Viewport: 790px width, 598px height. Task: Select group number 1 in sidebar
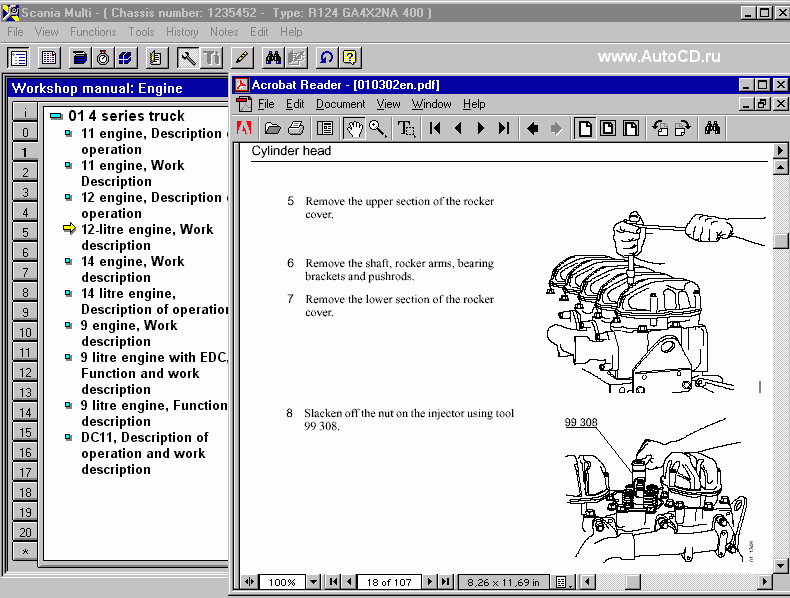click(x=25, y=152)
